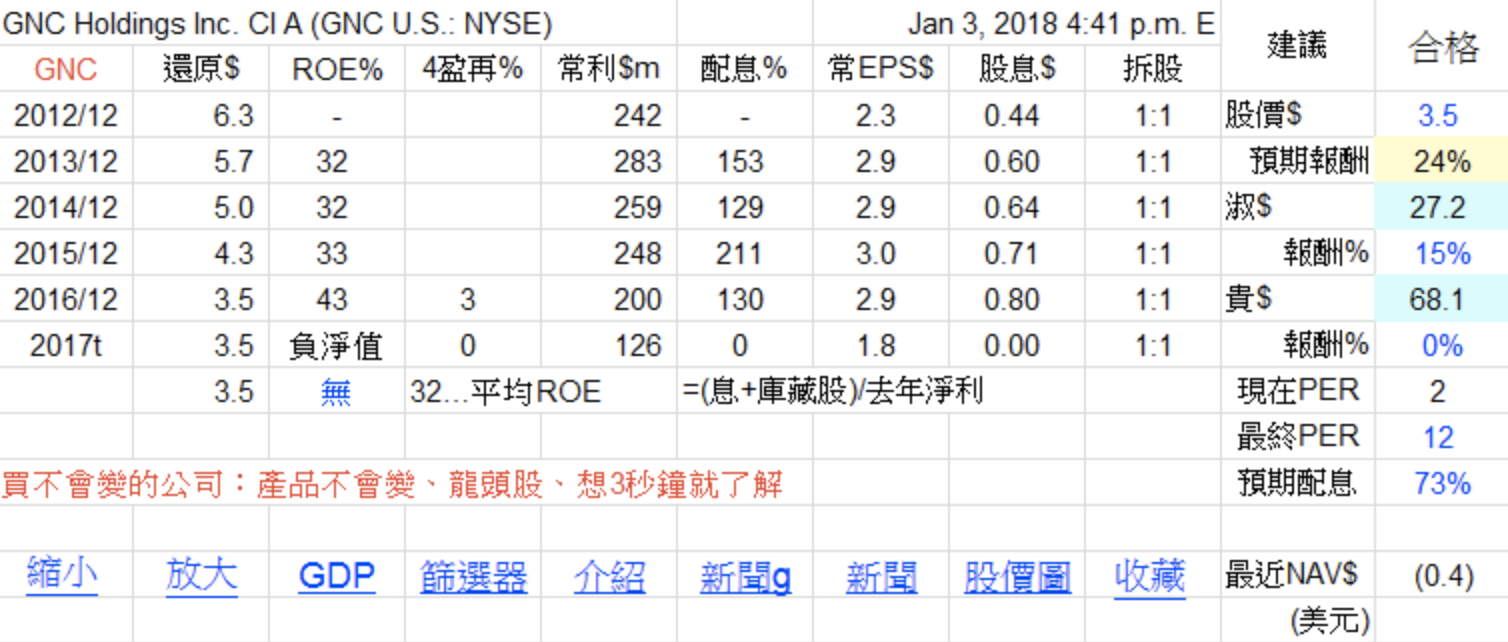Click the 2013/12 row label
The image size is (1508, 642).
(66, 161)
